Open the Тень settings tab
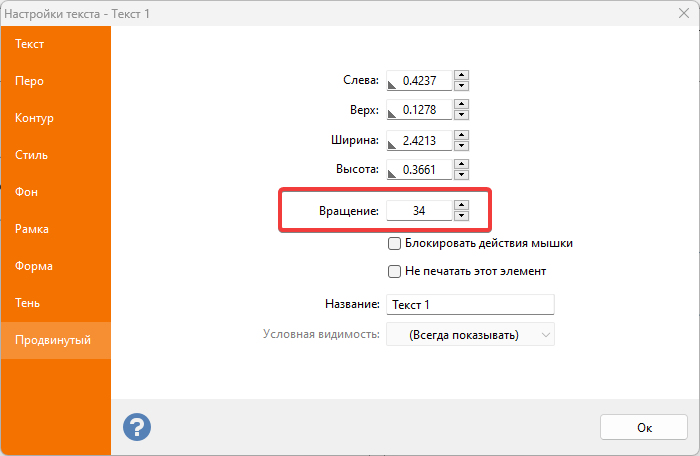The height and width of the screenshot is (456, 700). (x=55, y=303)
